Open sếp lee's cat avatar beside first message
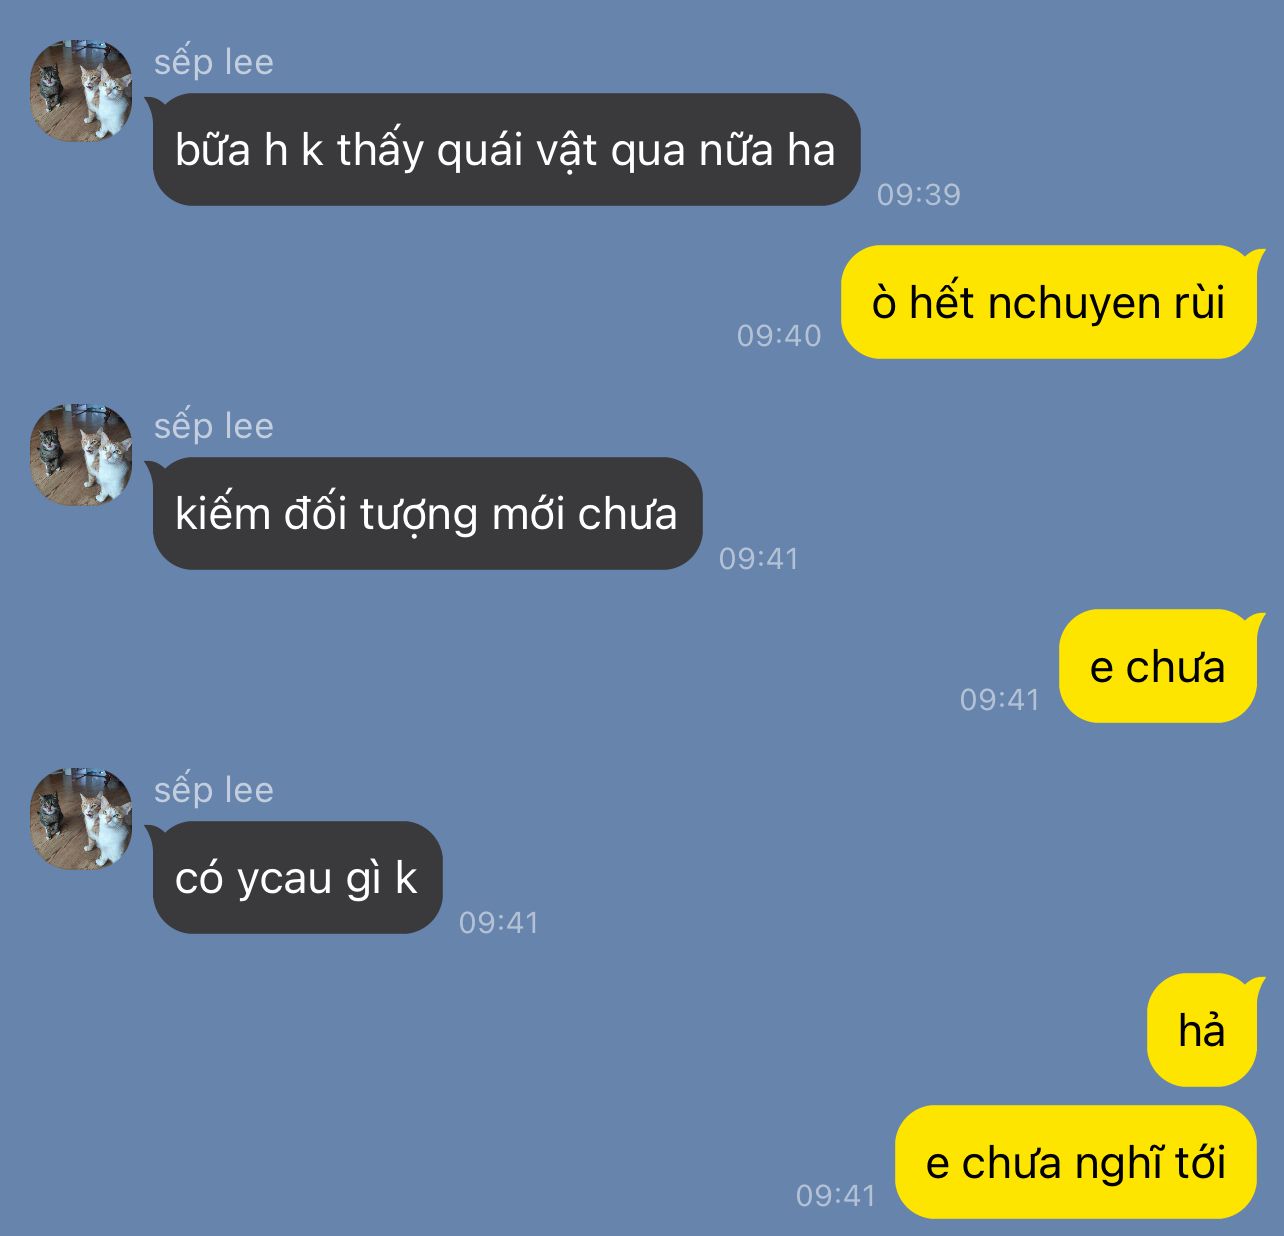The height and width of the screenshot is (1236, 1284). coord(81,91)
